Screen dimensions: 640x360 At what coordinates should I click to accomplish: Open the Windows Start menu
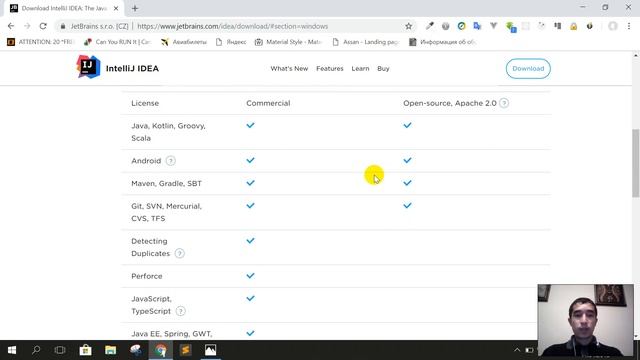[12, 350]
